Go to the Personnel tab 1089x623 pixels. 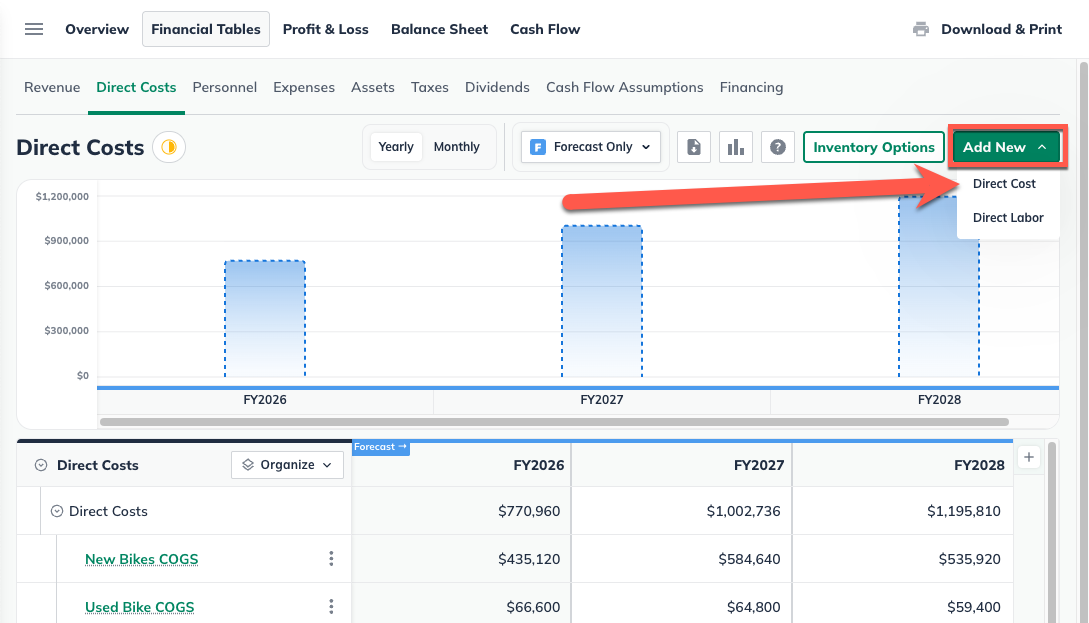pyautogui.click(x=225, y=87)
